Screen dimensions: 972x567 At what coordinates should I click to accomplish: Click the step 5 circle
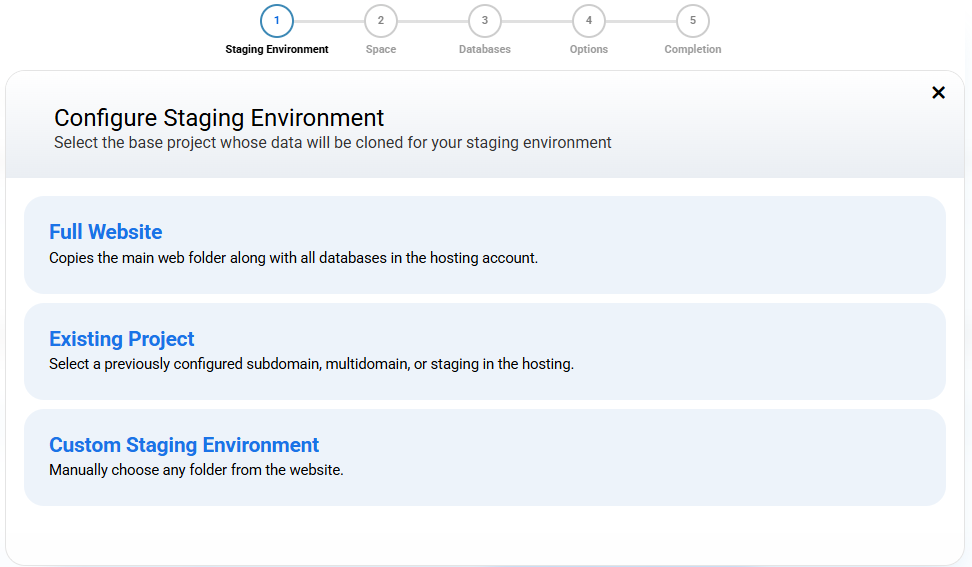pyautogui.click(x=693, y=21)
